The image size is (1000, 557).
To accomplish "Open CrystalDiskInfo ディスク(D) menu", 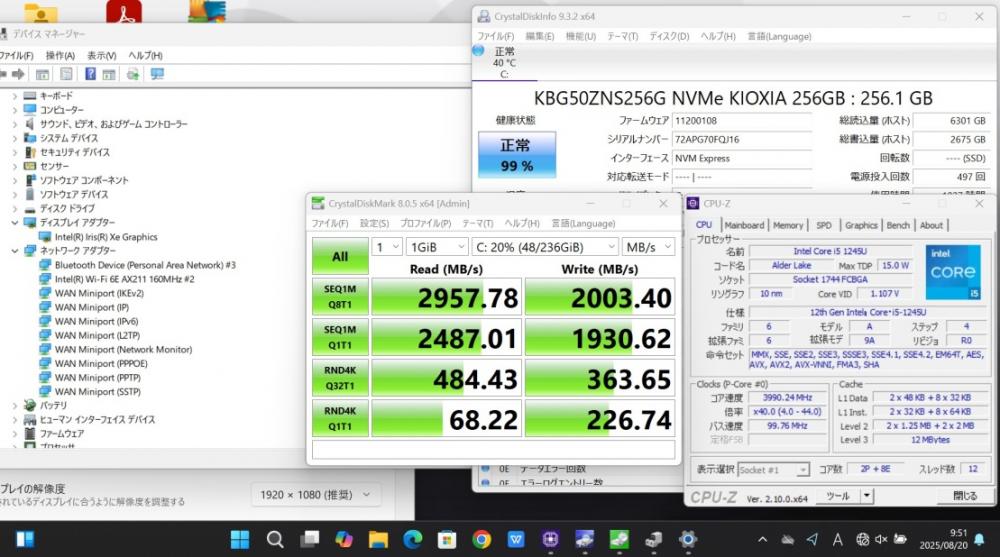I will pos(669,36).
